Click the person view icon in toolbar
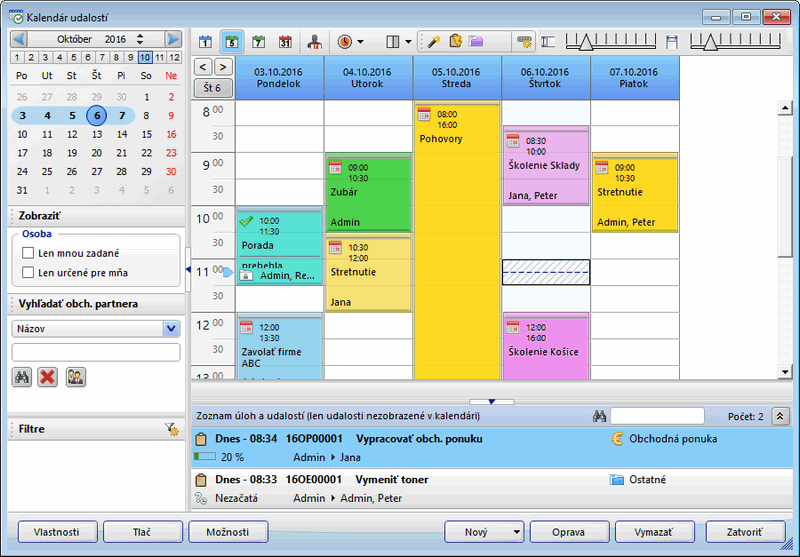This screenshot has width=800, height=557. [316, 42]
